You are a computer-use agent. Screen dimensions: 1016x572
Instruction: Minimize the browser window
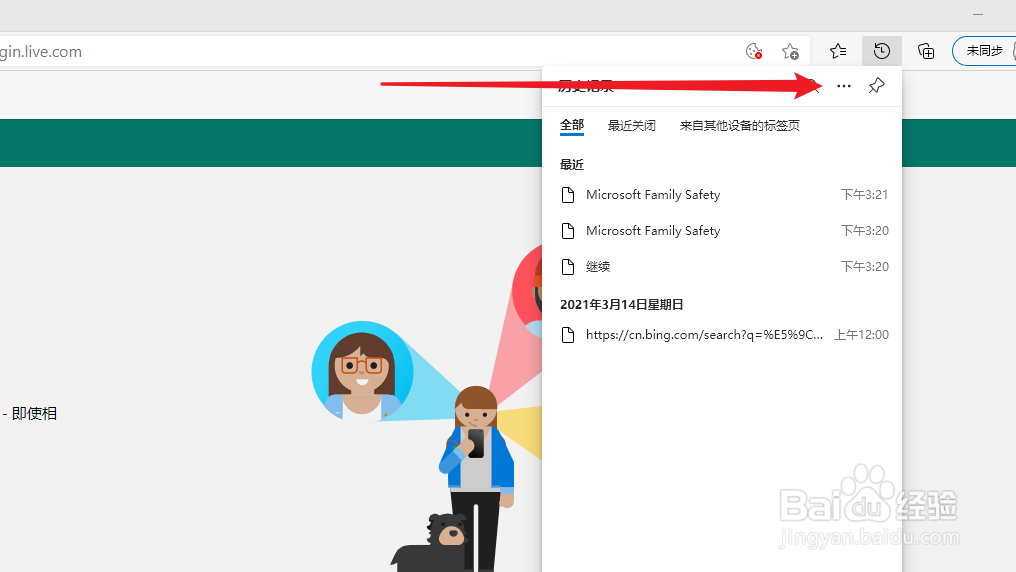point(978,14)
